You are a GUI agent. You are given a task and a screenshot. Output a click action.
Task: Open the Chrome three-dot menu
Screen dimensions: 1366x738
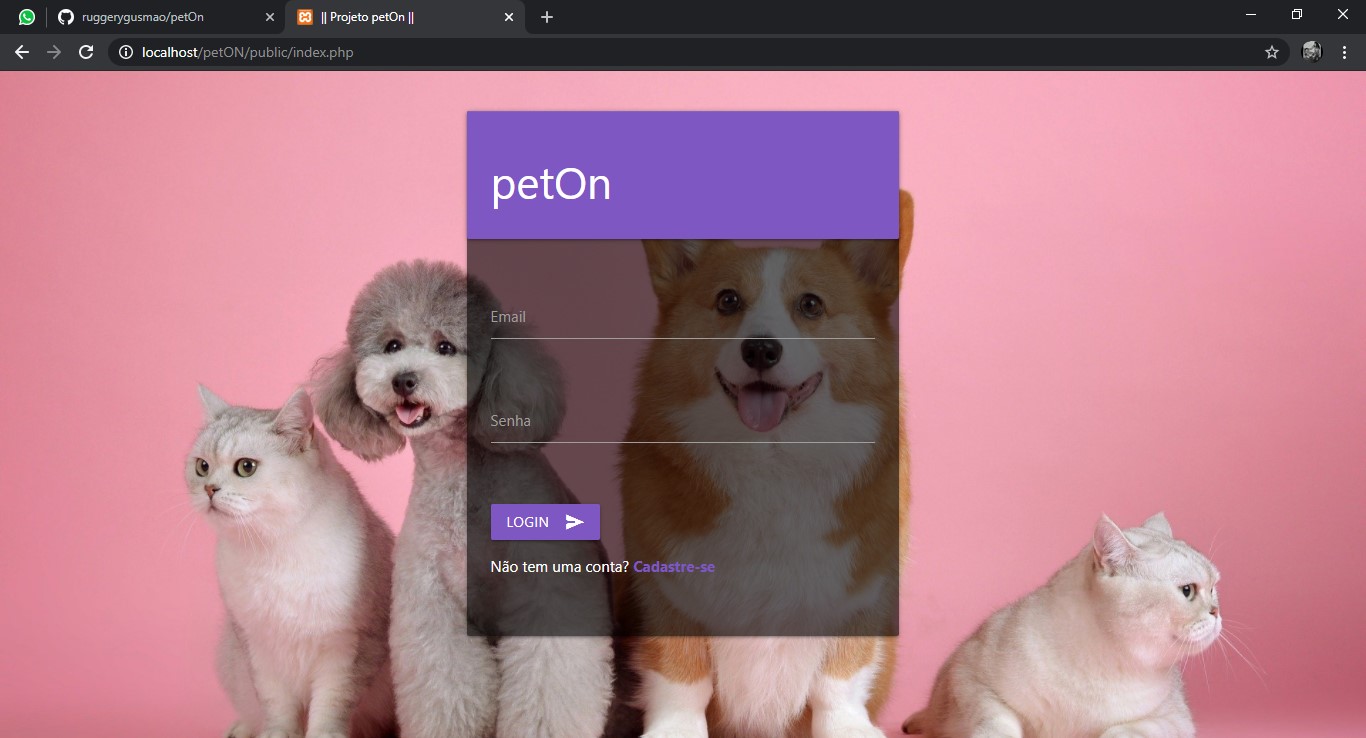click(1344, 52)
